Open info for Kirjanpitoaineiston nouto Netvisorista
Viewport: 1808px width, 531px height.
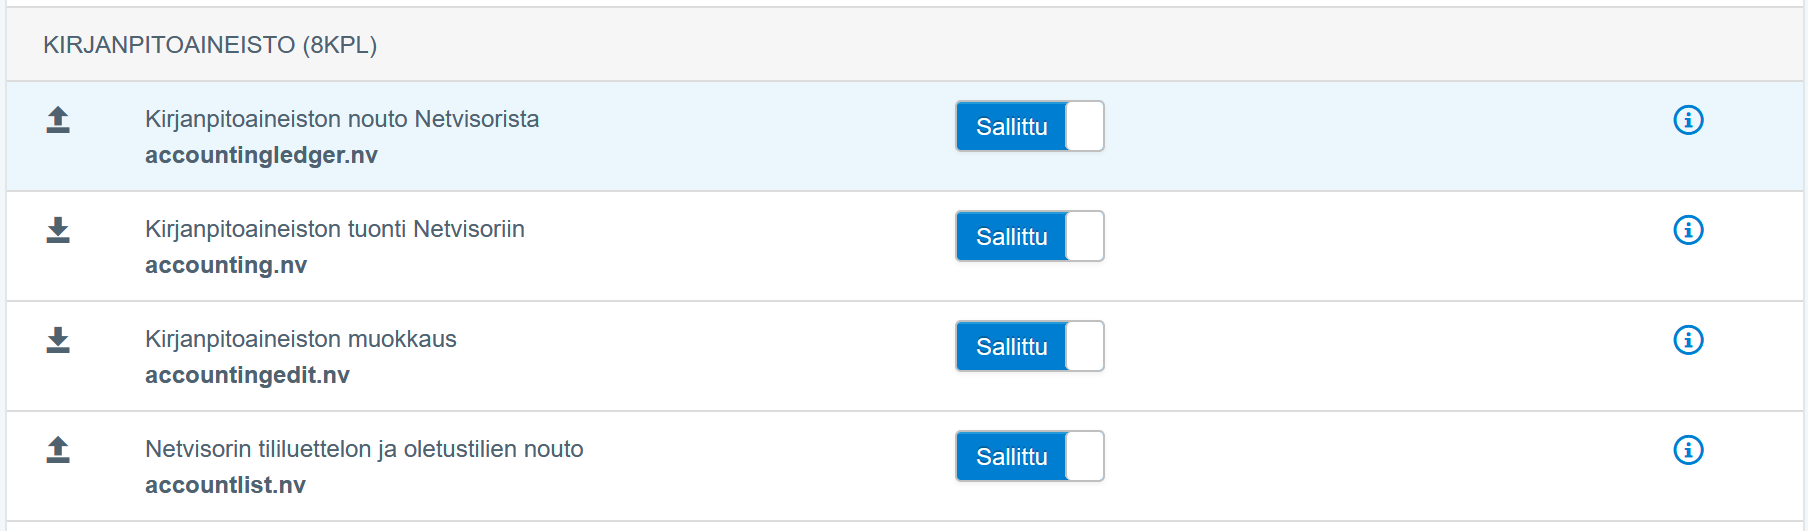pyautogui.click(x=1688, y=120)
